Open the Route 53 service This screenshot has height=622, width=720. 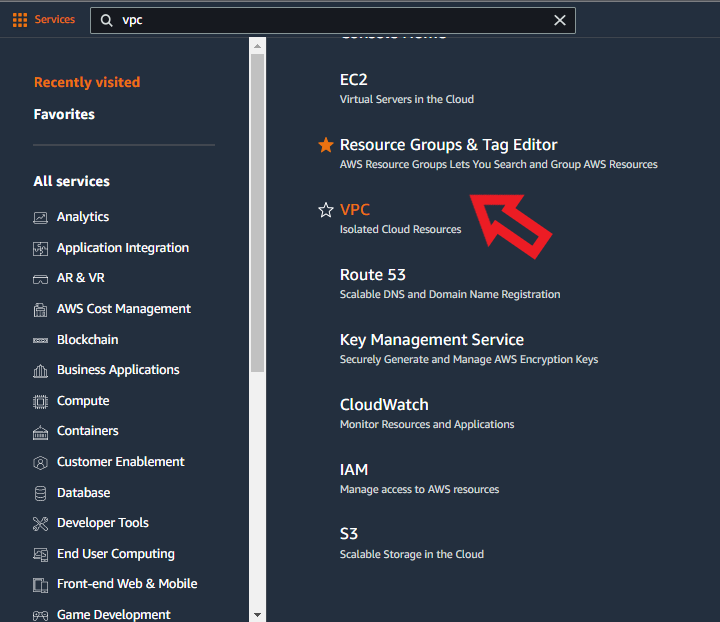point(372,275)
